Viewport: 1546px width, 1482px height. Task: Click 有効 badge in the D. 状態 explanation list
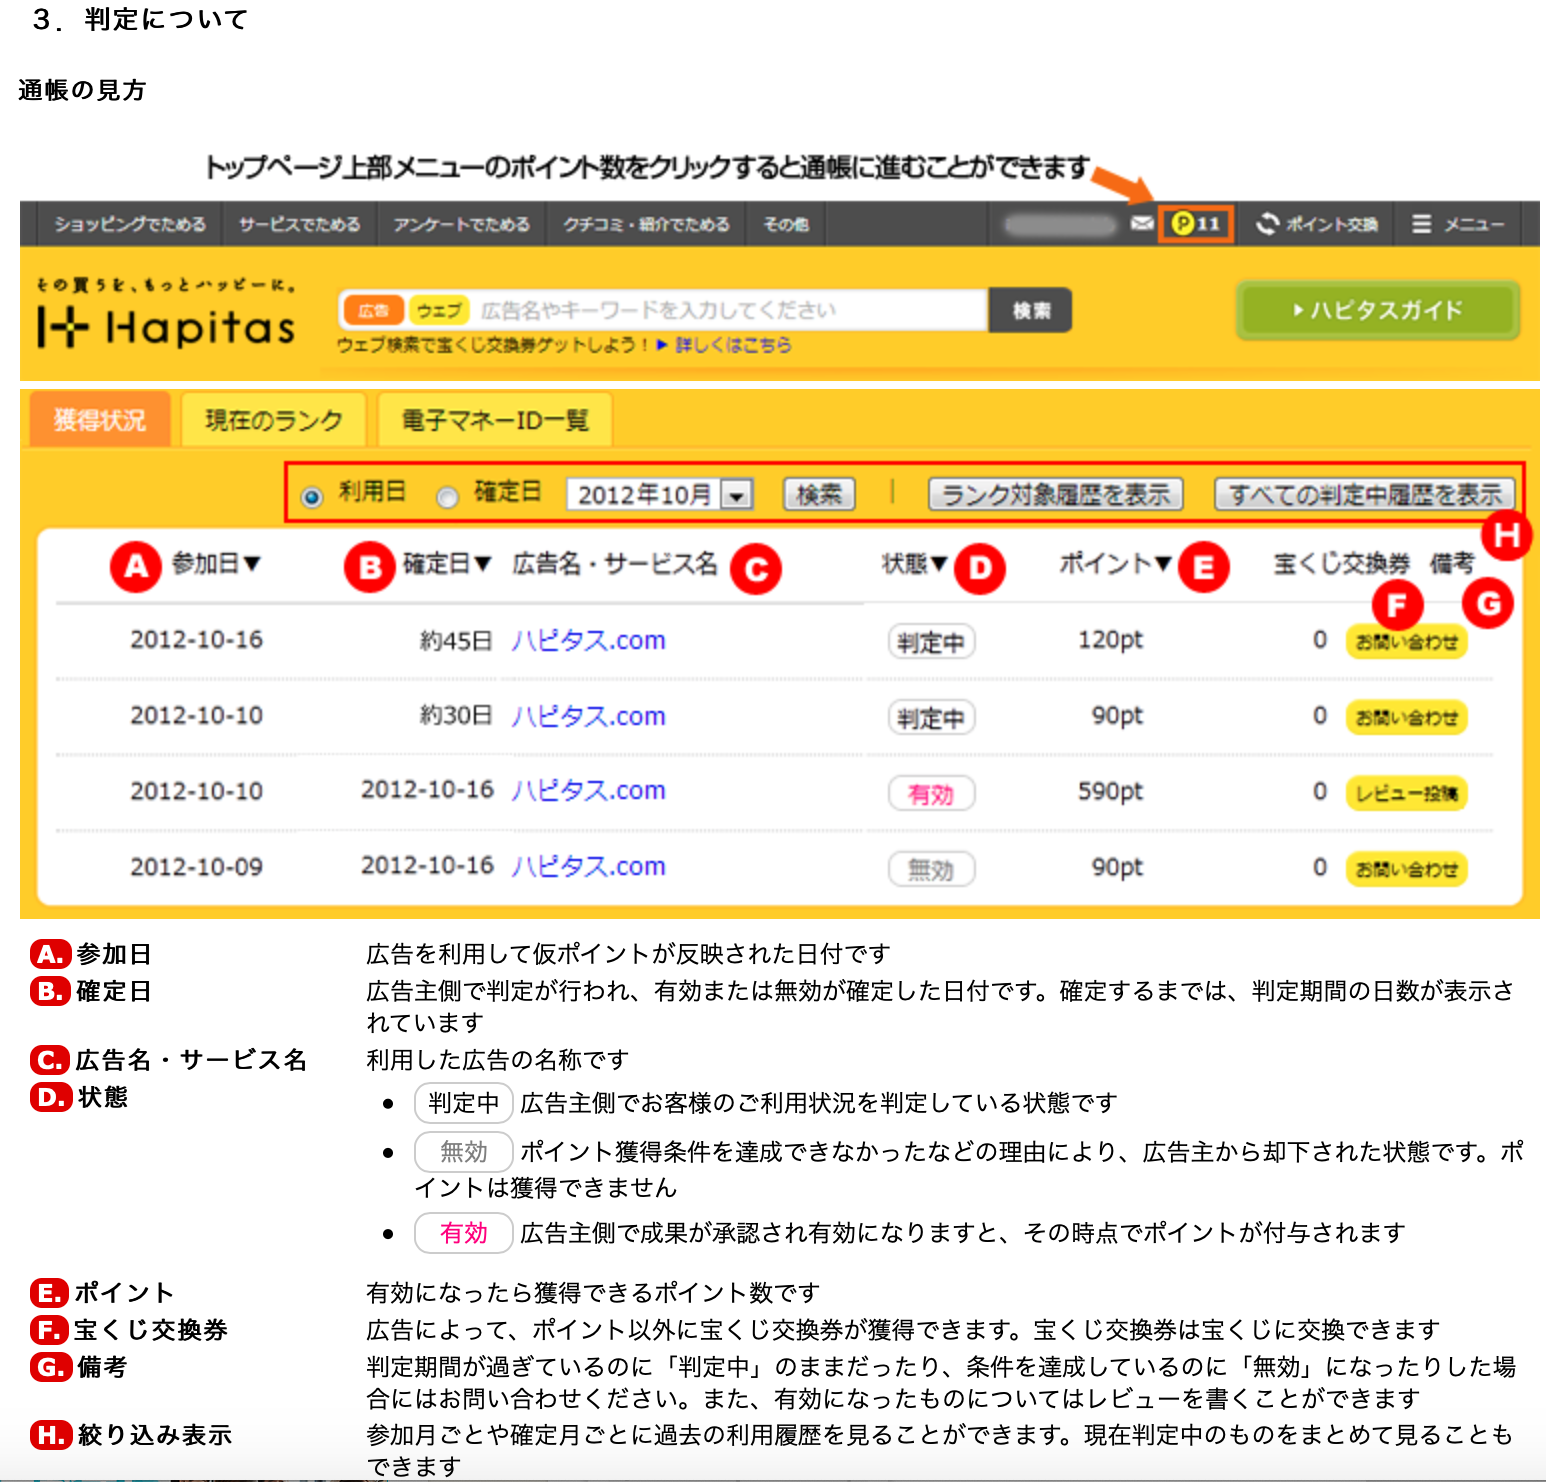pyautogui.click(x=464, y=1233)
